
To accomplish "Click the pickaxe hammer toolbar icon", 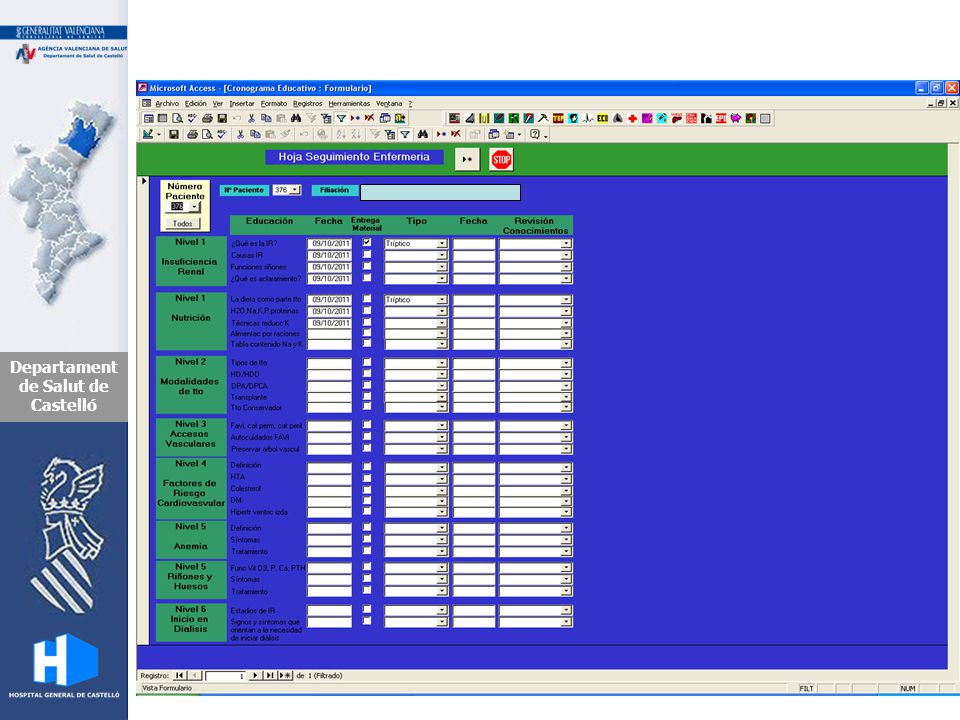I will (543, 118).
